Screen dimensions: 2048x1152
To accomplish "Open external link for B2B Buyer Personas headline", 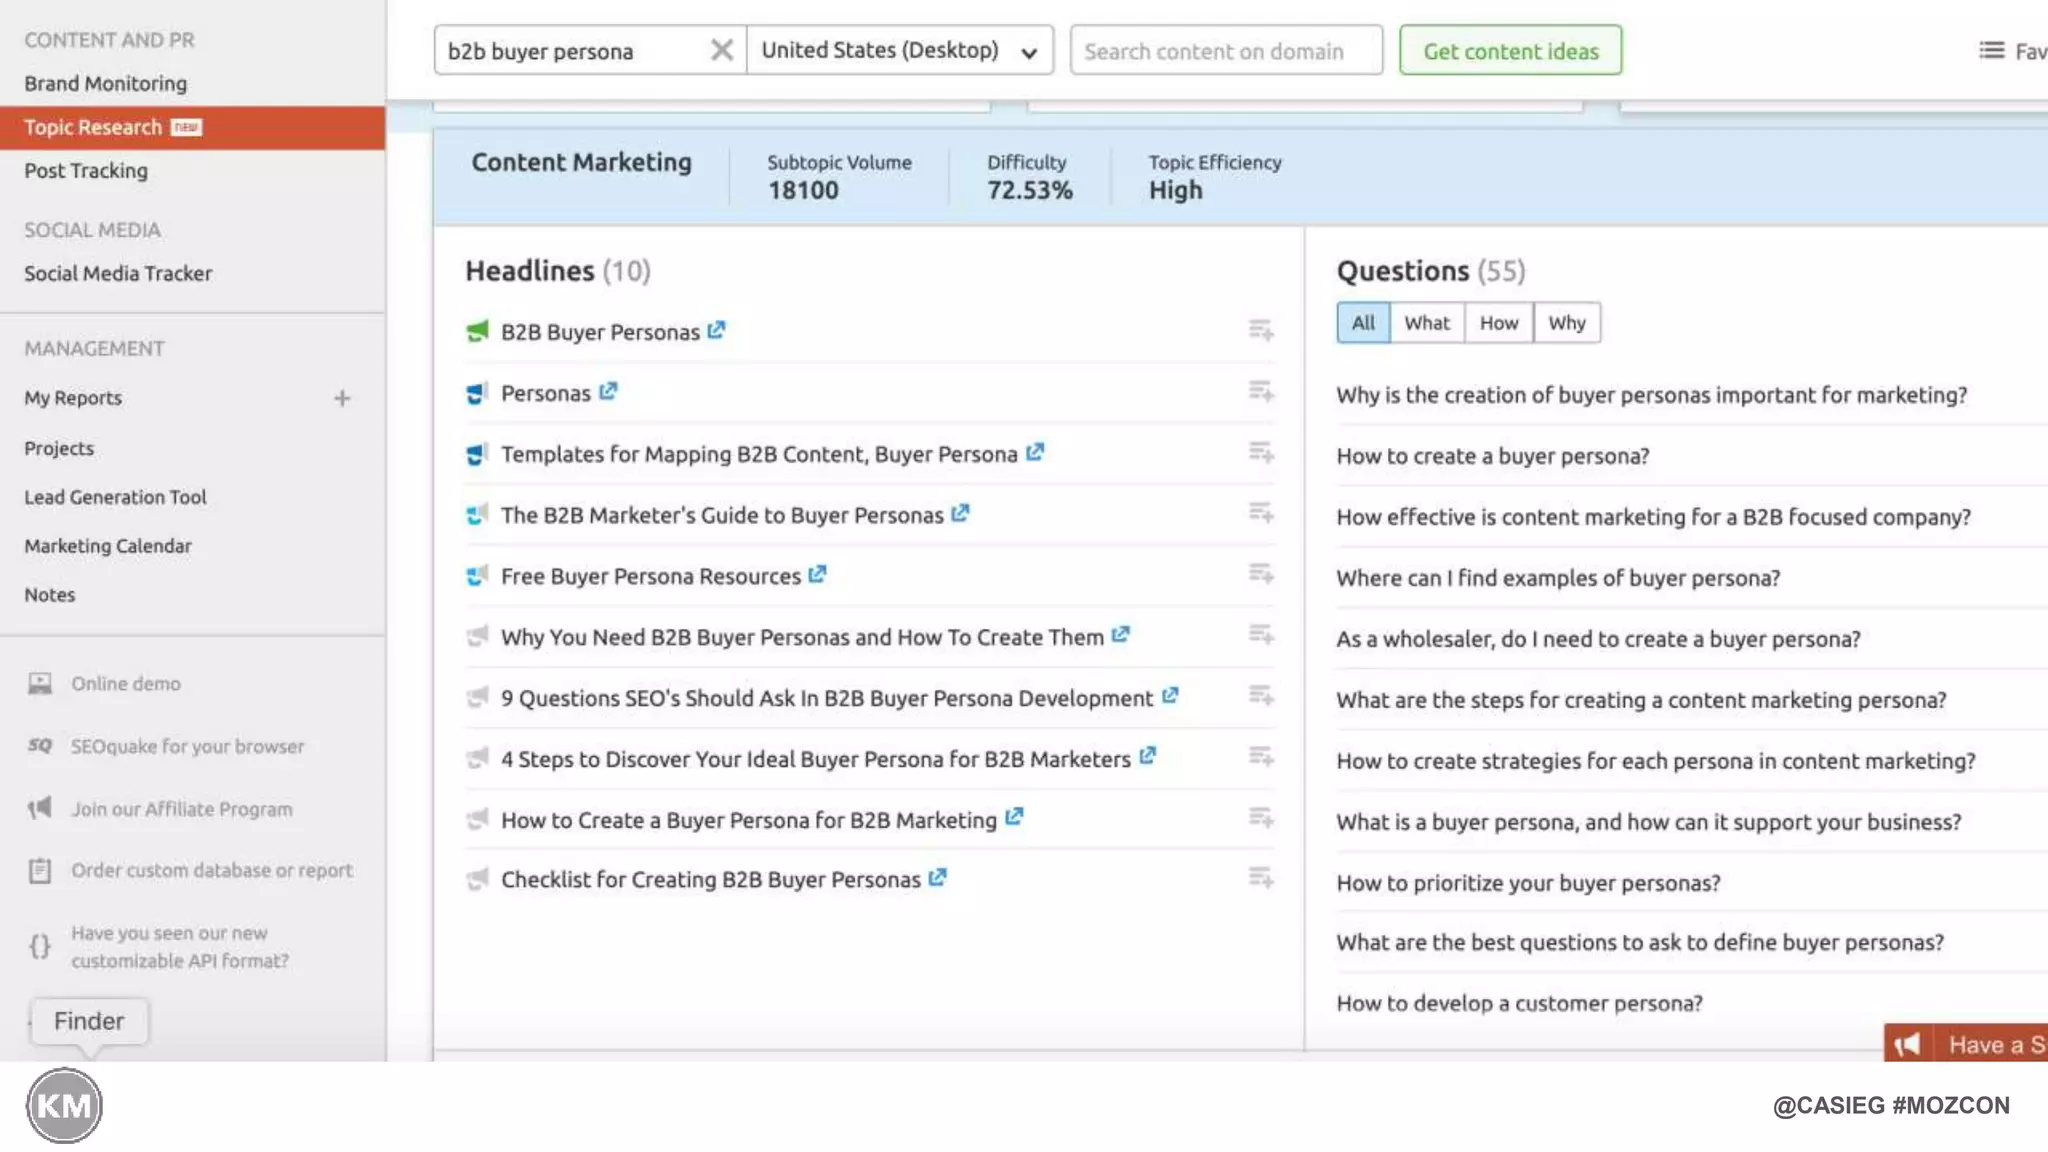I will (x=716, y=330).
